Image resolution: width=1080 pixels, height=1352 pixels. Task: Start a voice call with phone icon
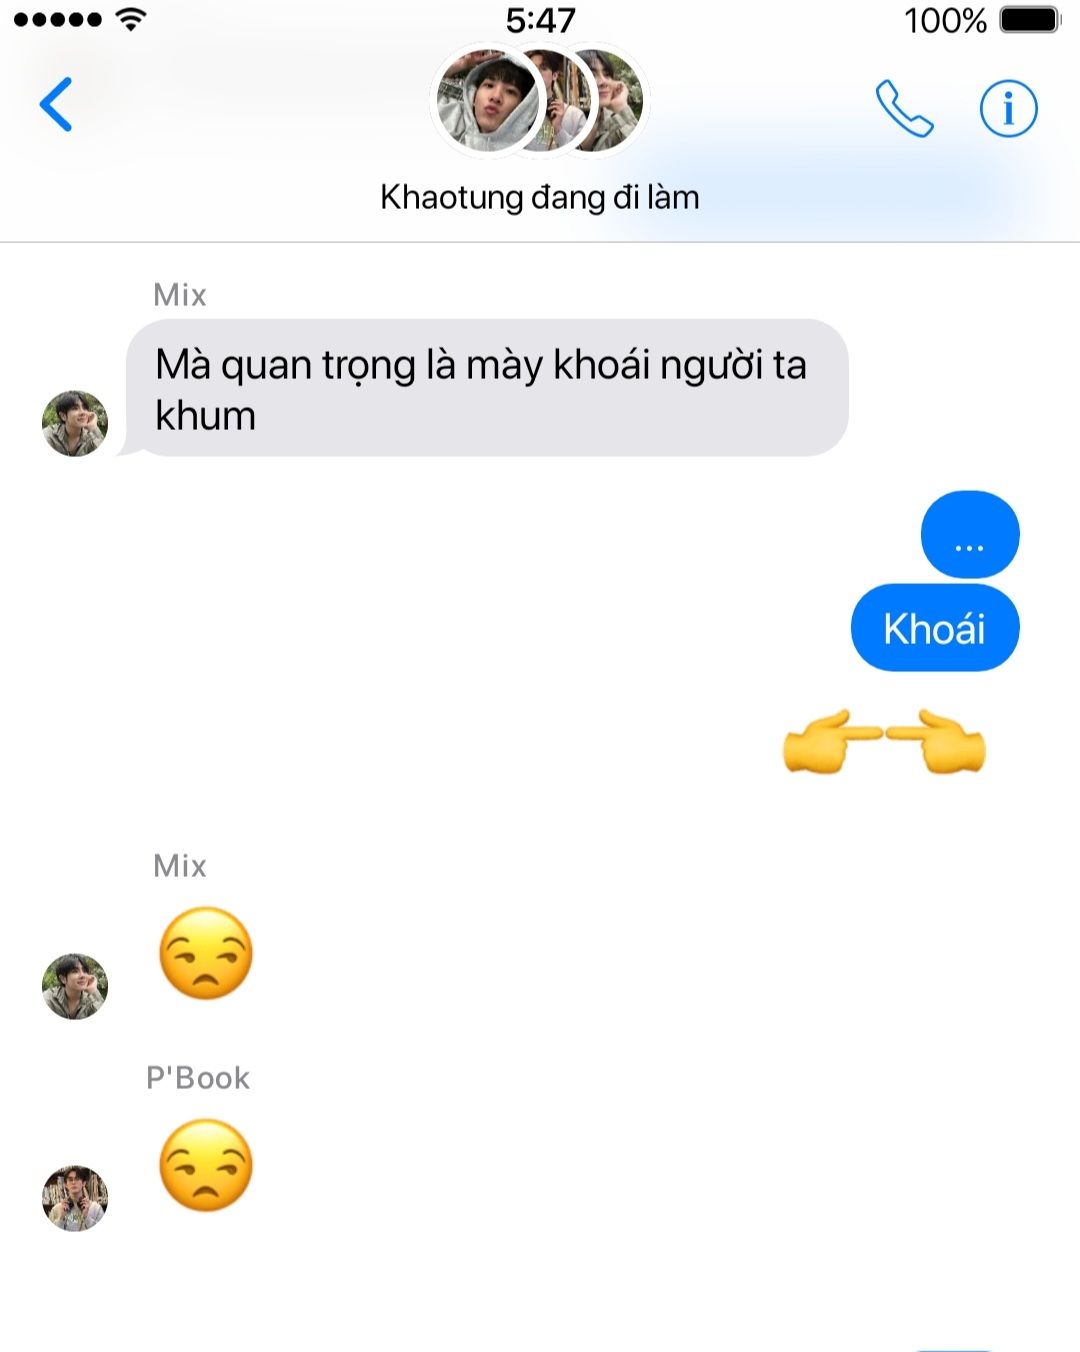[904, 108]
